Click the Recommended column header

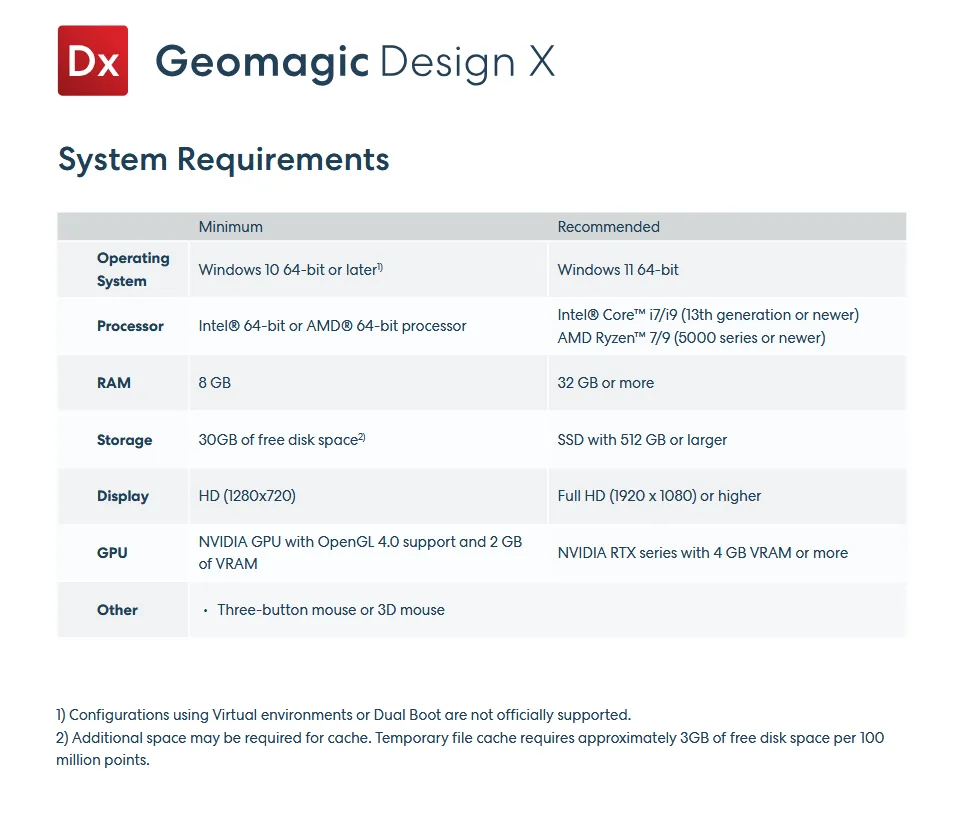[x=608, y=227]
